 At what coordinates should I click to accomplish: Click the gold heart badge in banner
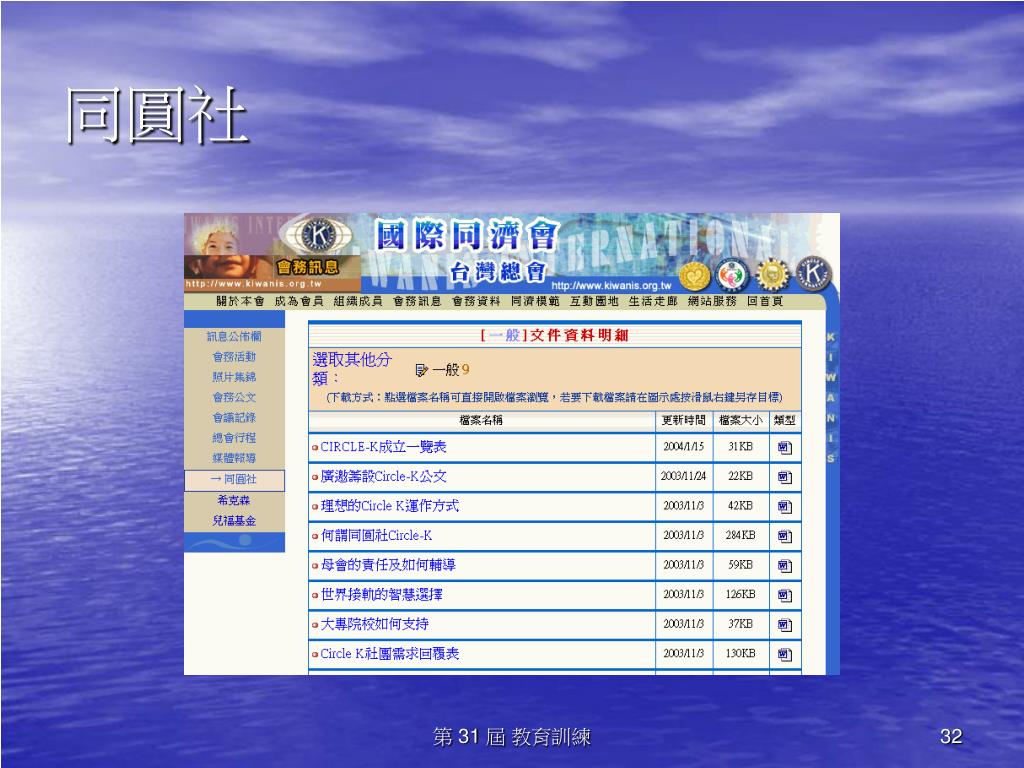tap(694, 276)
